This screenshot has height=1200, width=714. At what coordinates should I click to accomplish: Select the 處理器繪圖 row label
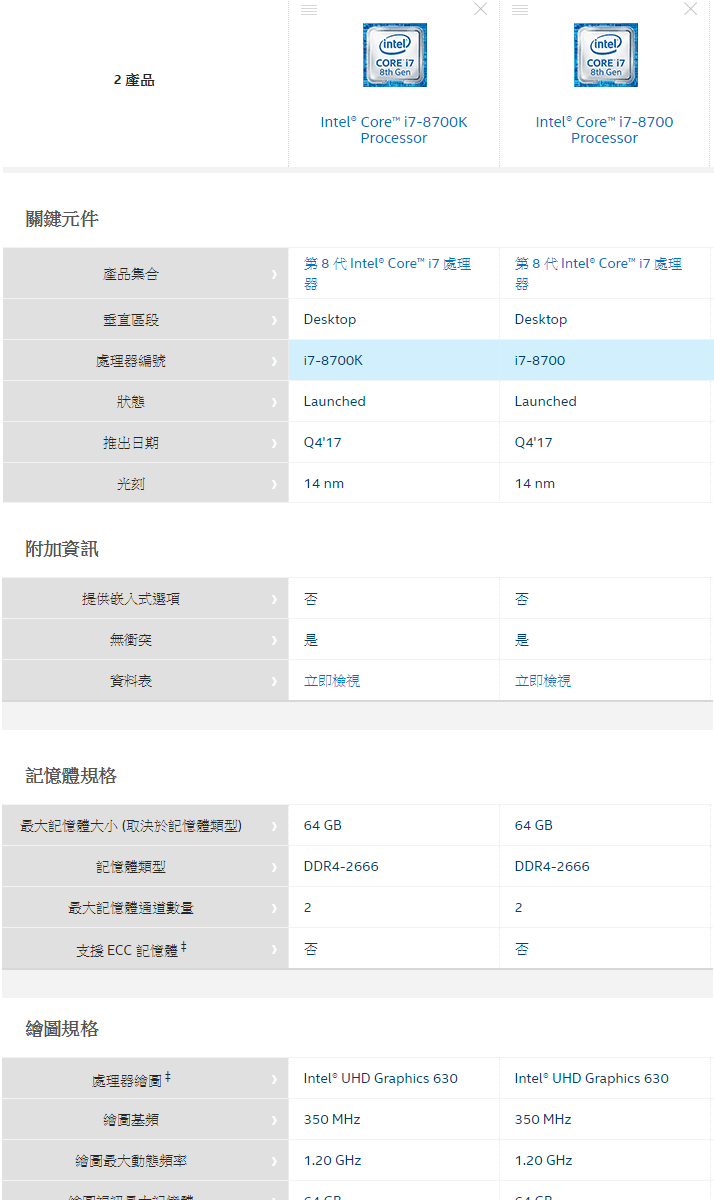pos(131,1079)
